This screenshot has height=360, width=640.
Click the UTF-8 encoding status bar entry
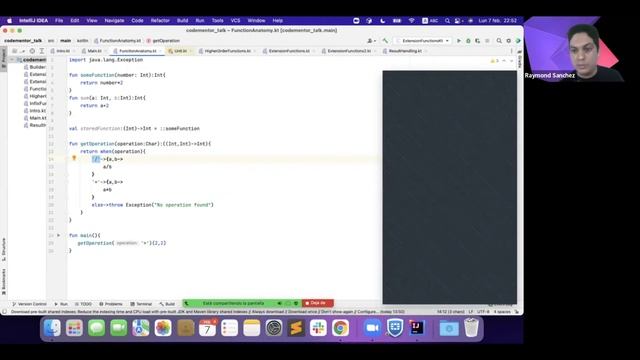[x=483, y=312]
